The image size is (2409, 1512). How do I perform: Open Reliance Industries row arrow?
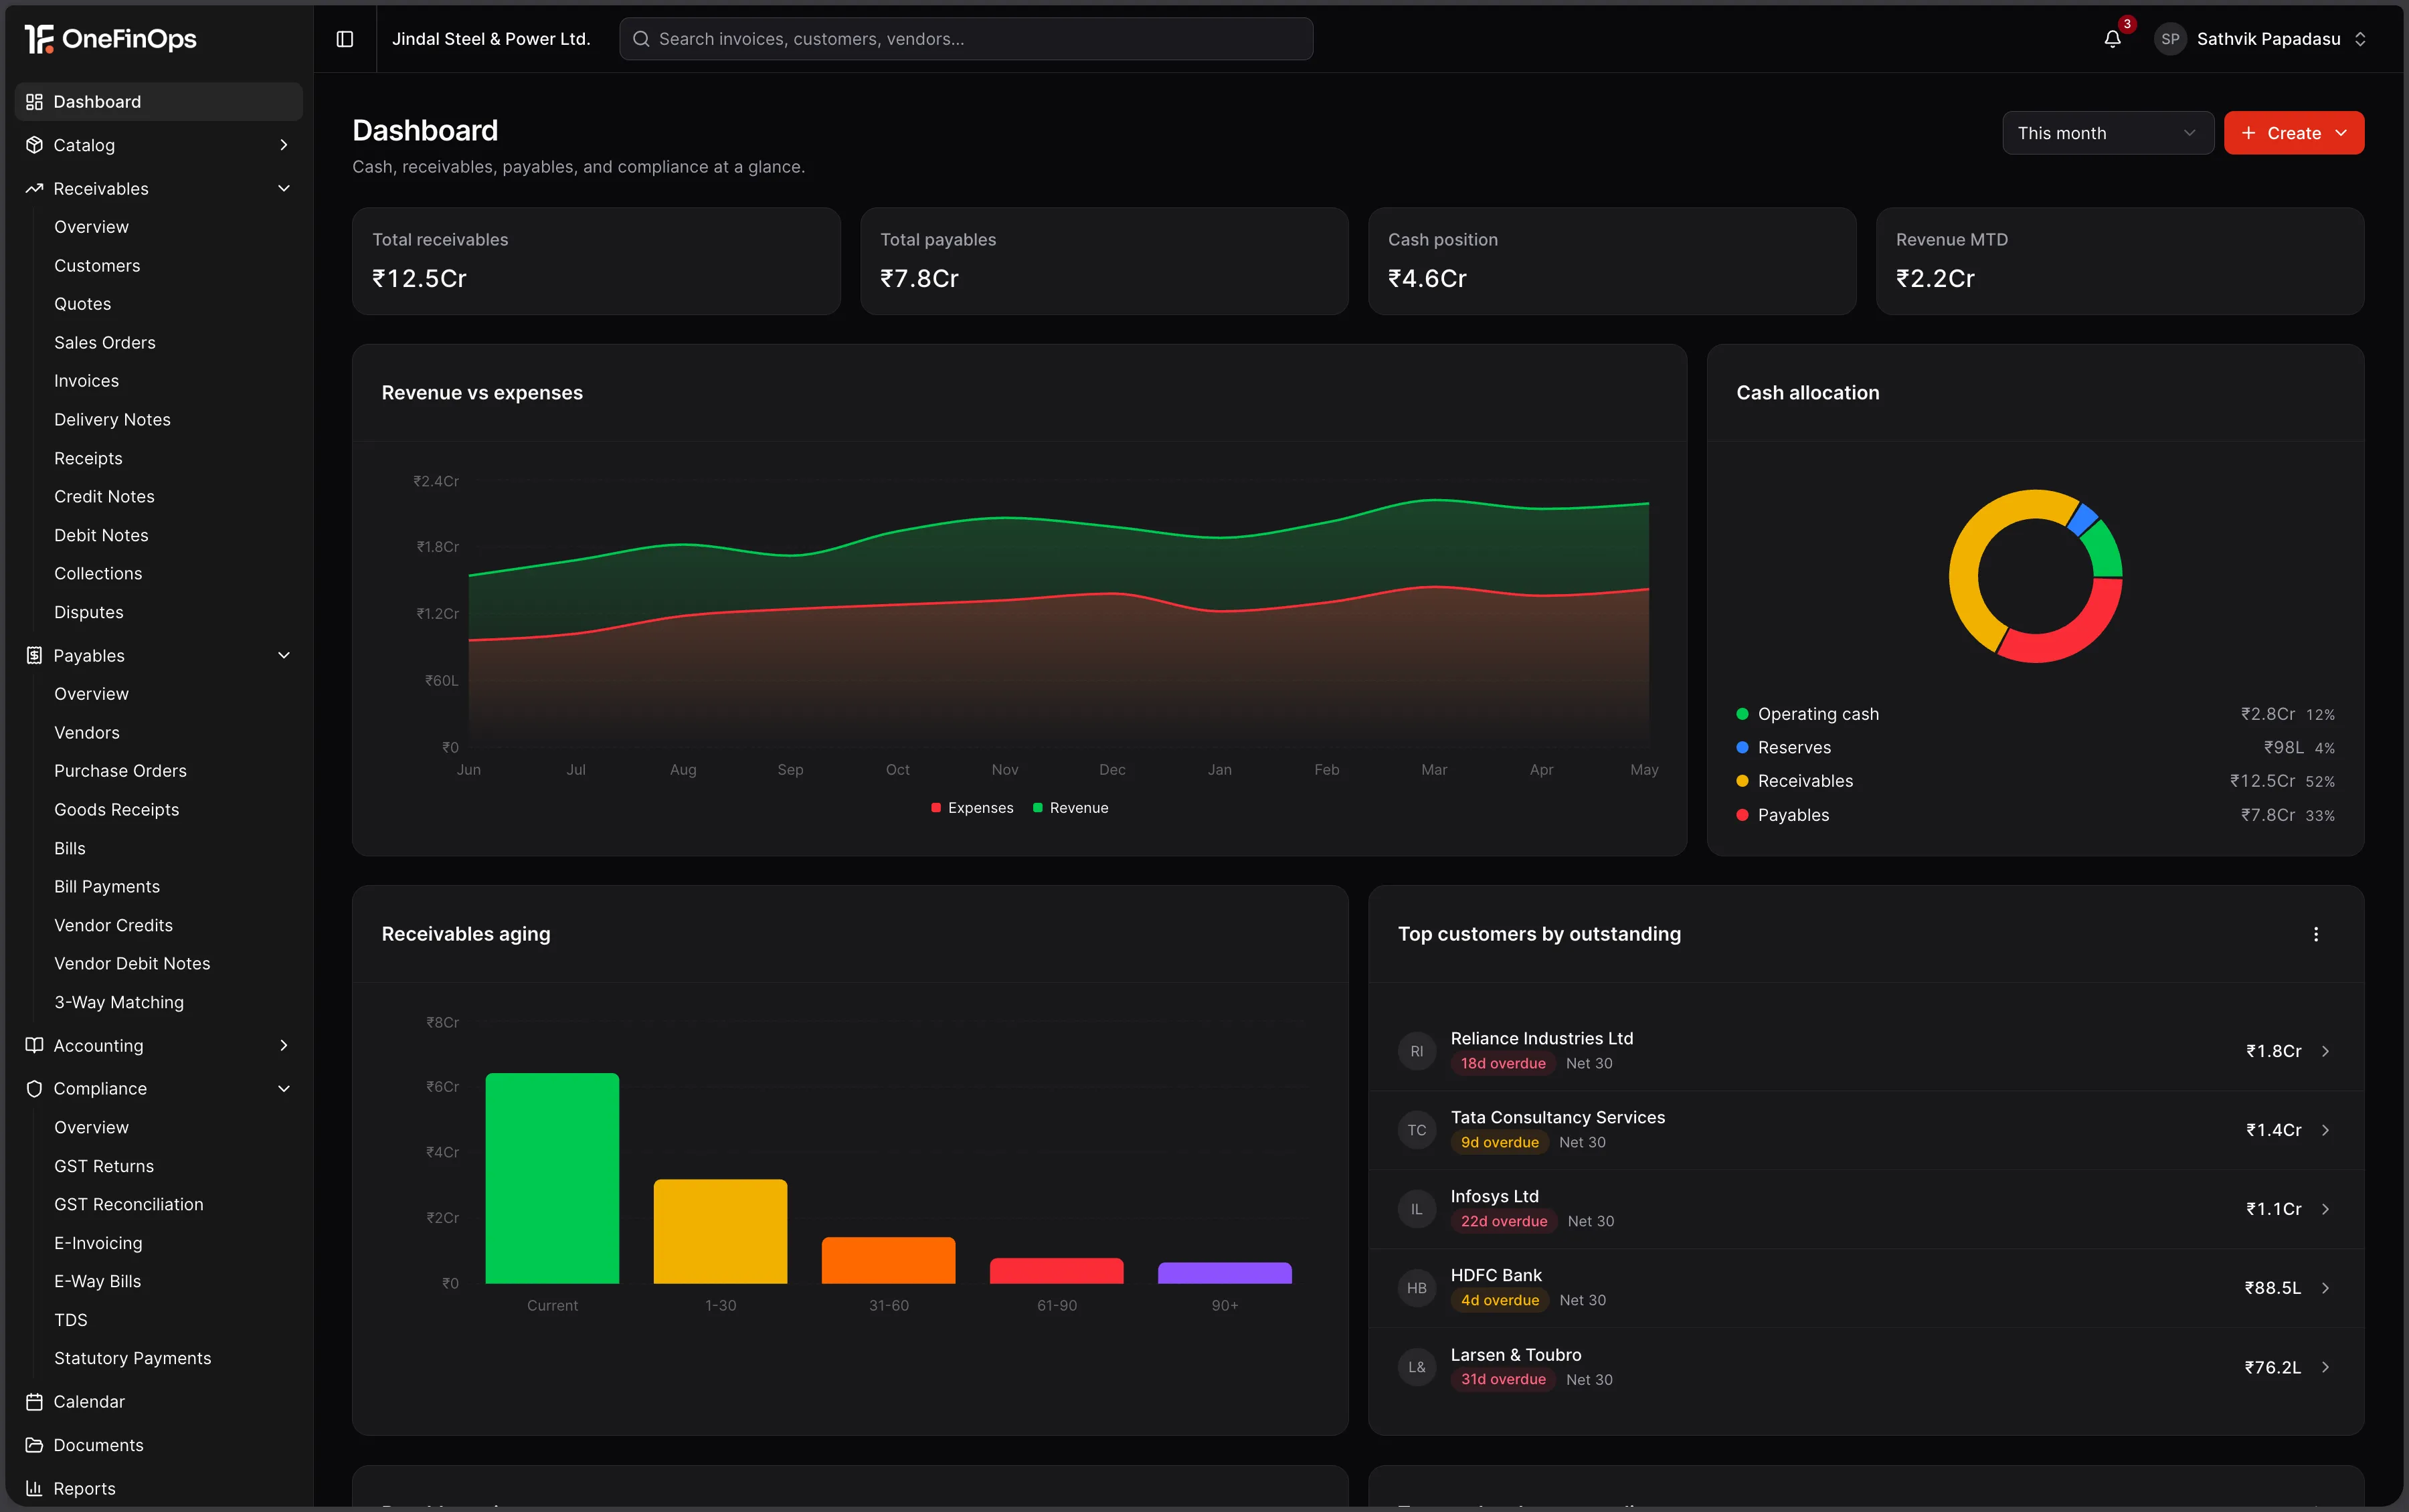2325,1051
